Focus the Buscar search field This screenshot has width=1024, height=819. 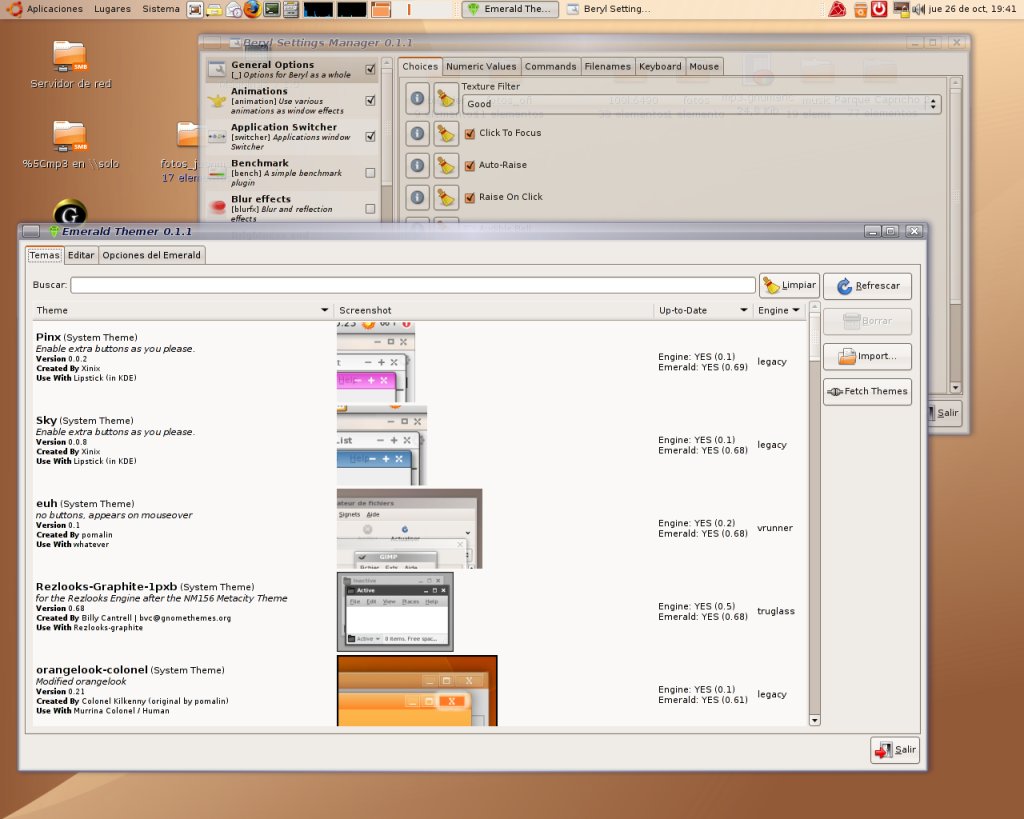pyautogui.click(x=413, y=285)
